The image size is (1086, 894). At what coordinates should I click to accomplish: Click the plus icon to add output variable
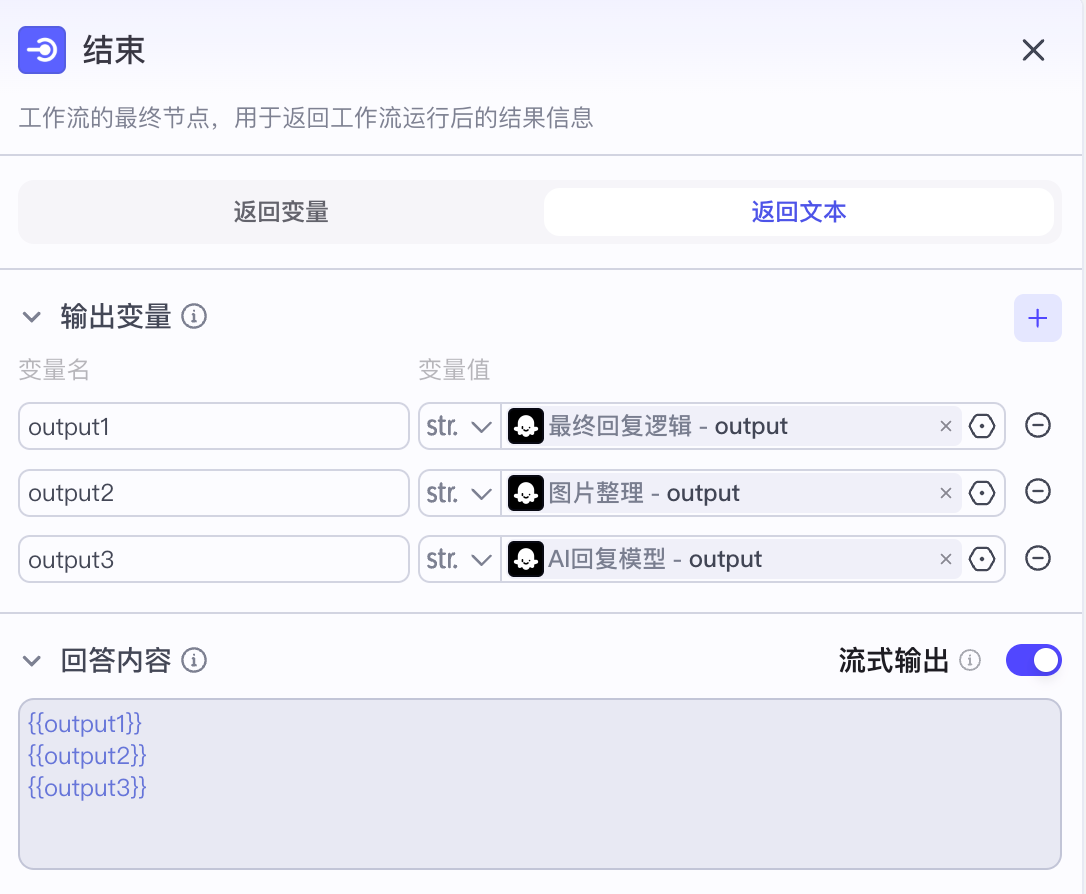(x=1037, y=318)
